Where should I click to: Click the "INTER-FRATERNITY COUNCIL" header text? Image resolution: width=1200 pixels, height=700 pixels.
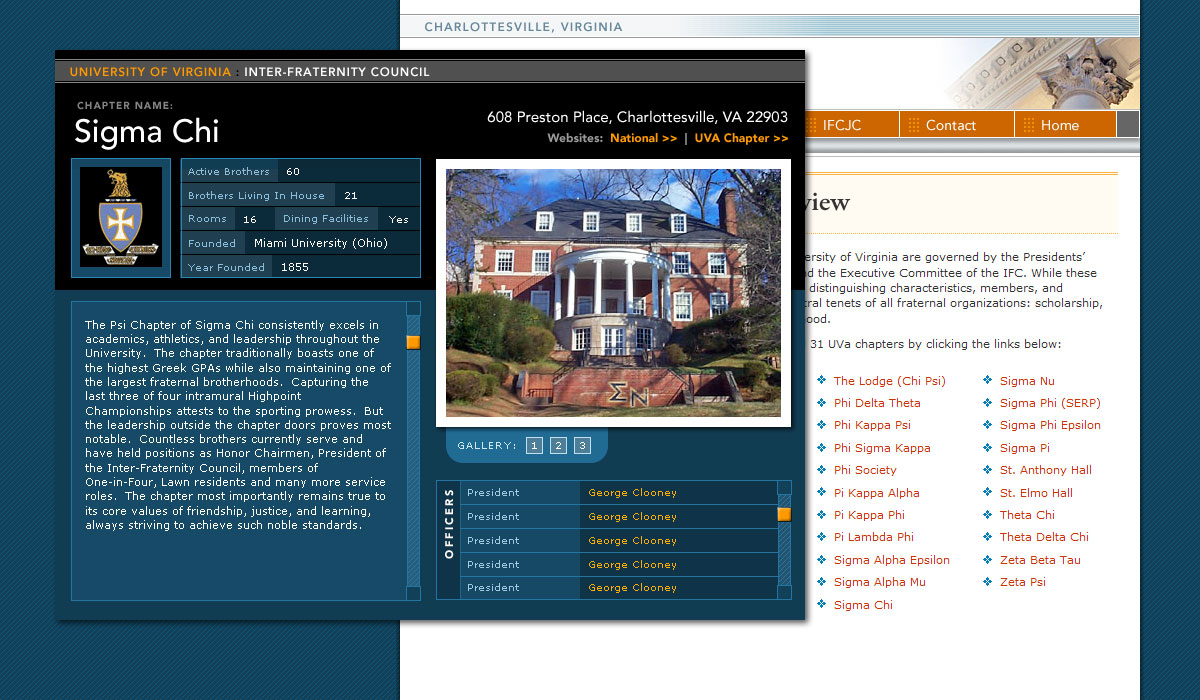(337, 72)
